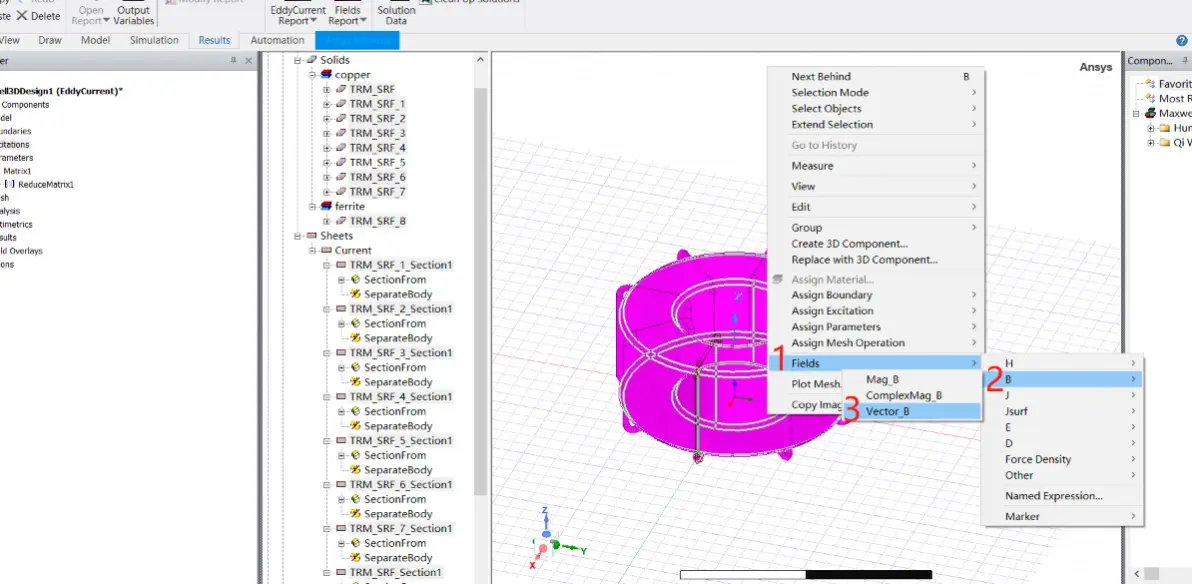The height and width of the screenshot is (584, 1192).
Task: Collapse the copper tree node
Action: point(312,75)
